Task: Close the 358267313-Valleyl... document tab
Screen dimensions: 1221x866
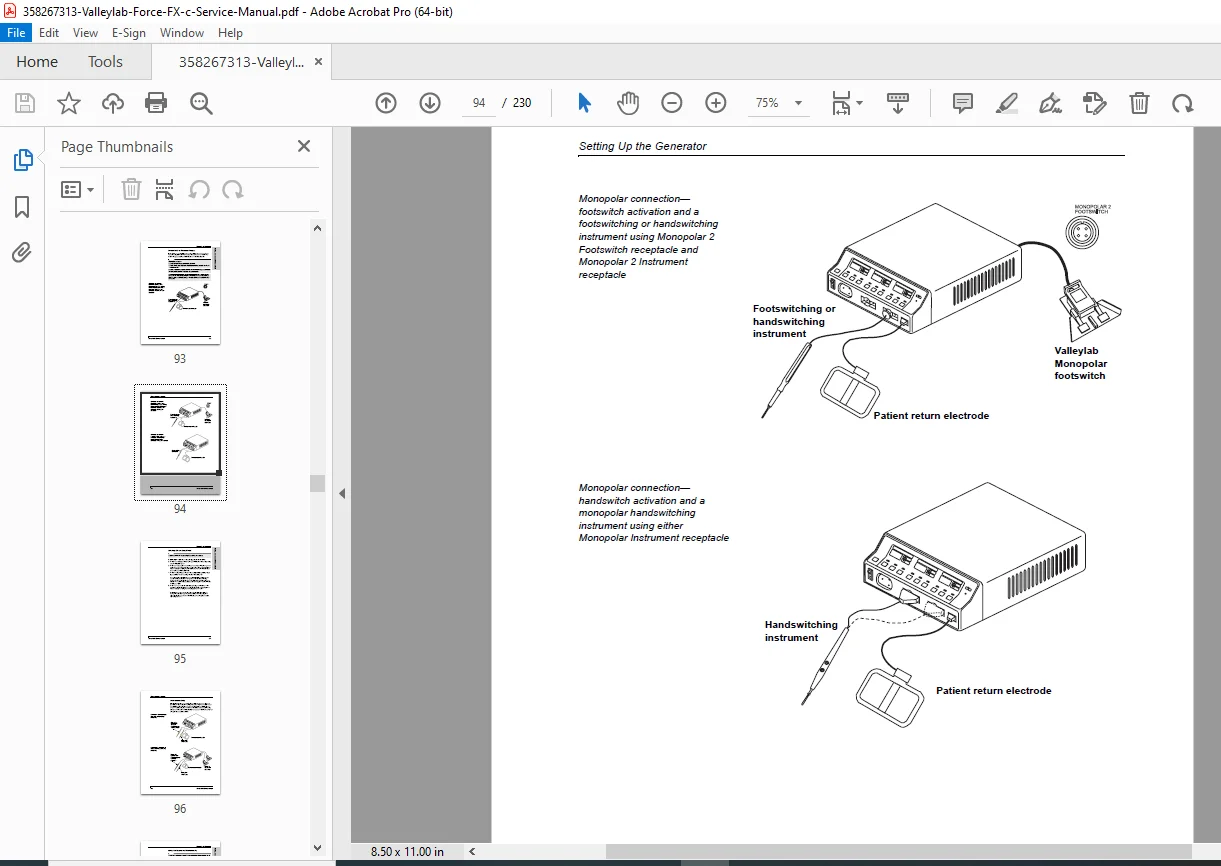Action: pyautogui.click(x=318, y=61)
